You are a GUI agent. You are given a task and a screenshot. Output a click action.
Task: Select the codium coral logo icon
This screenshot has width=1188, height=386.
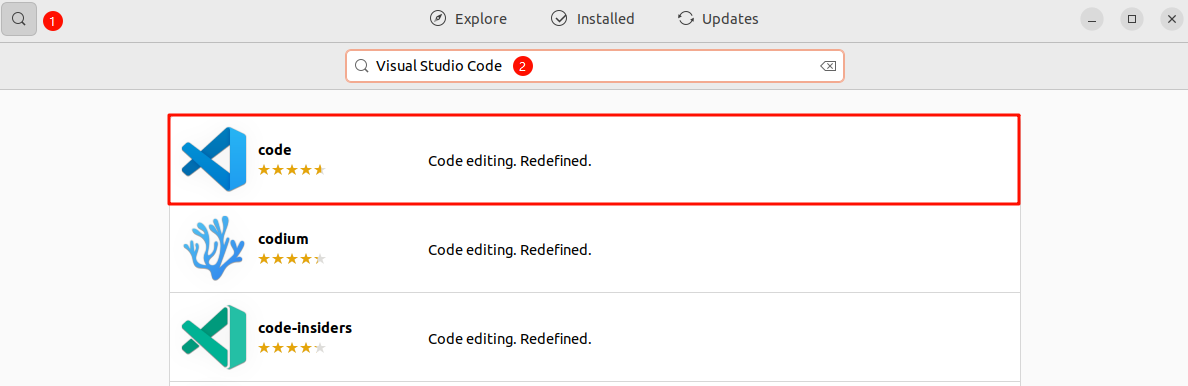[214, 248]
